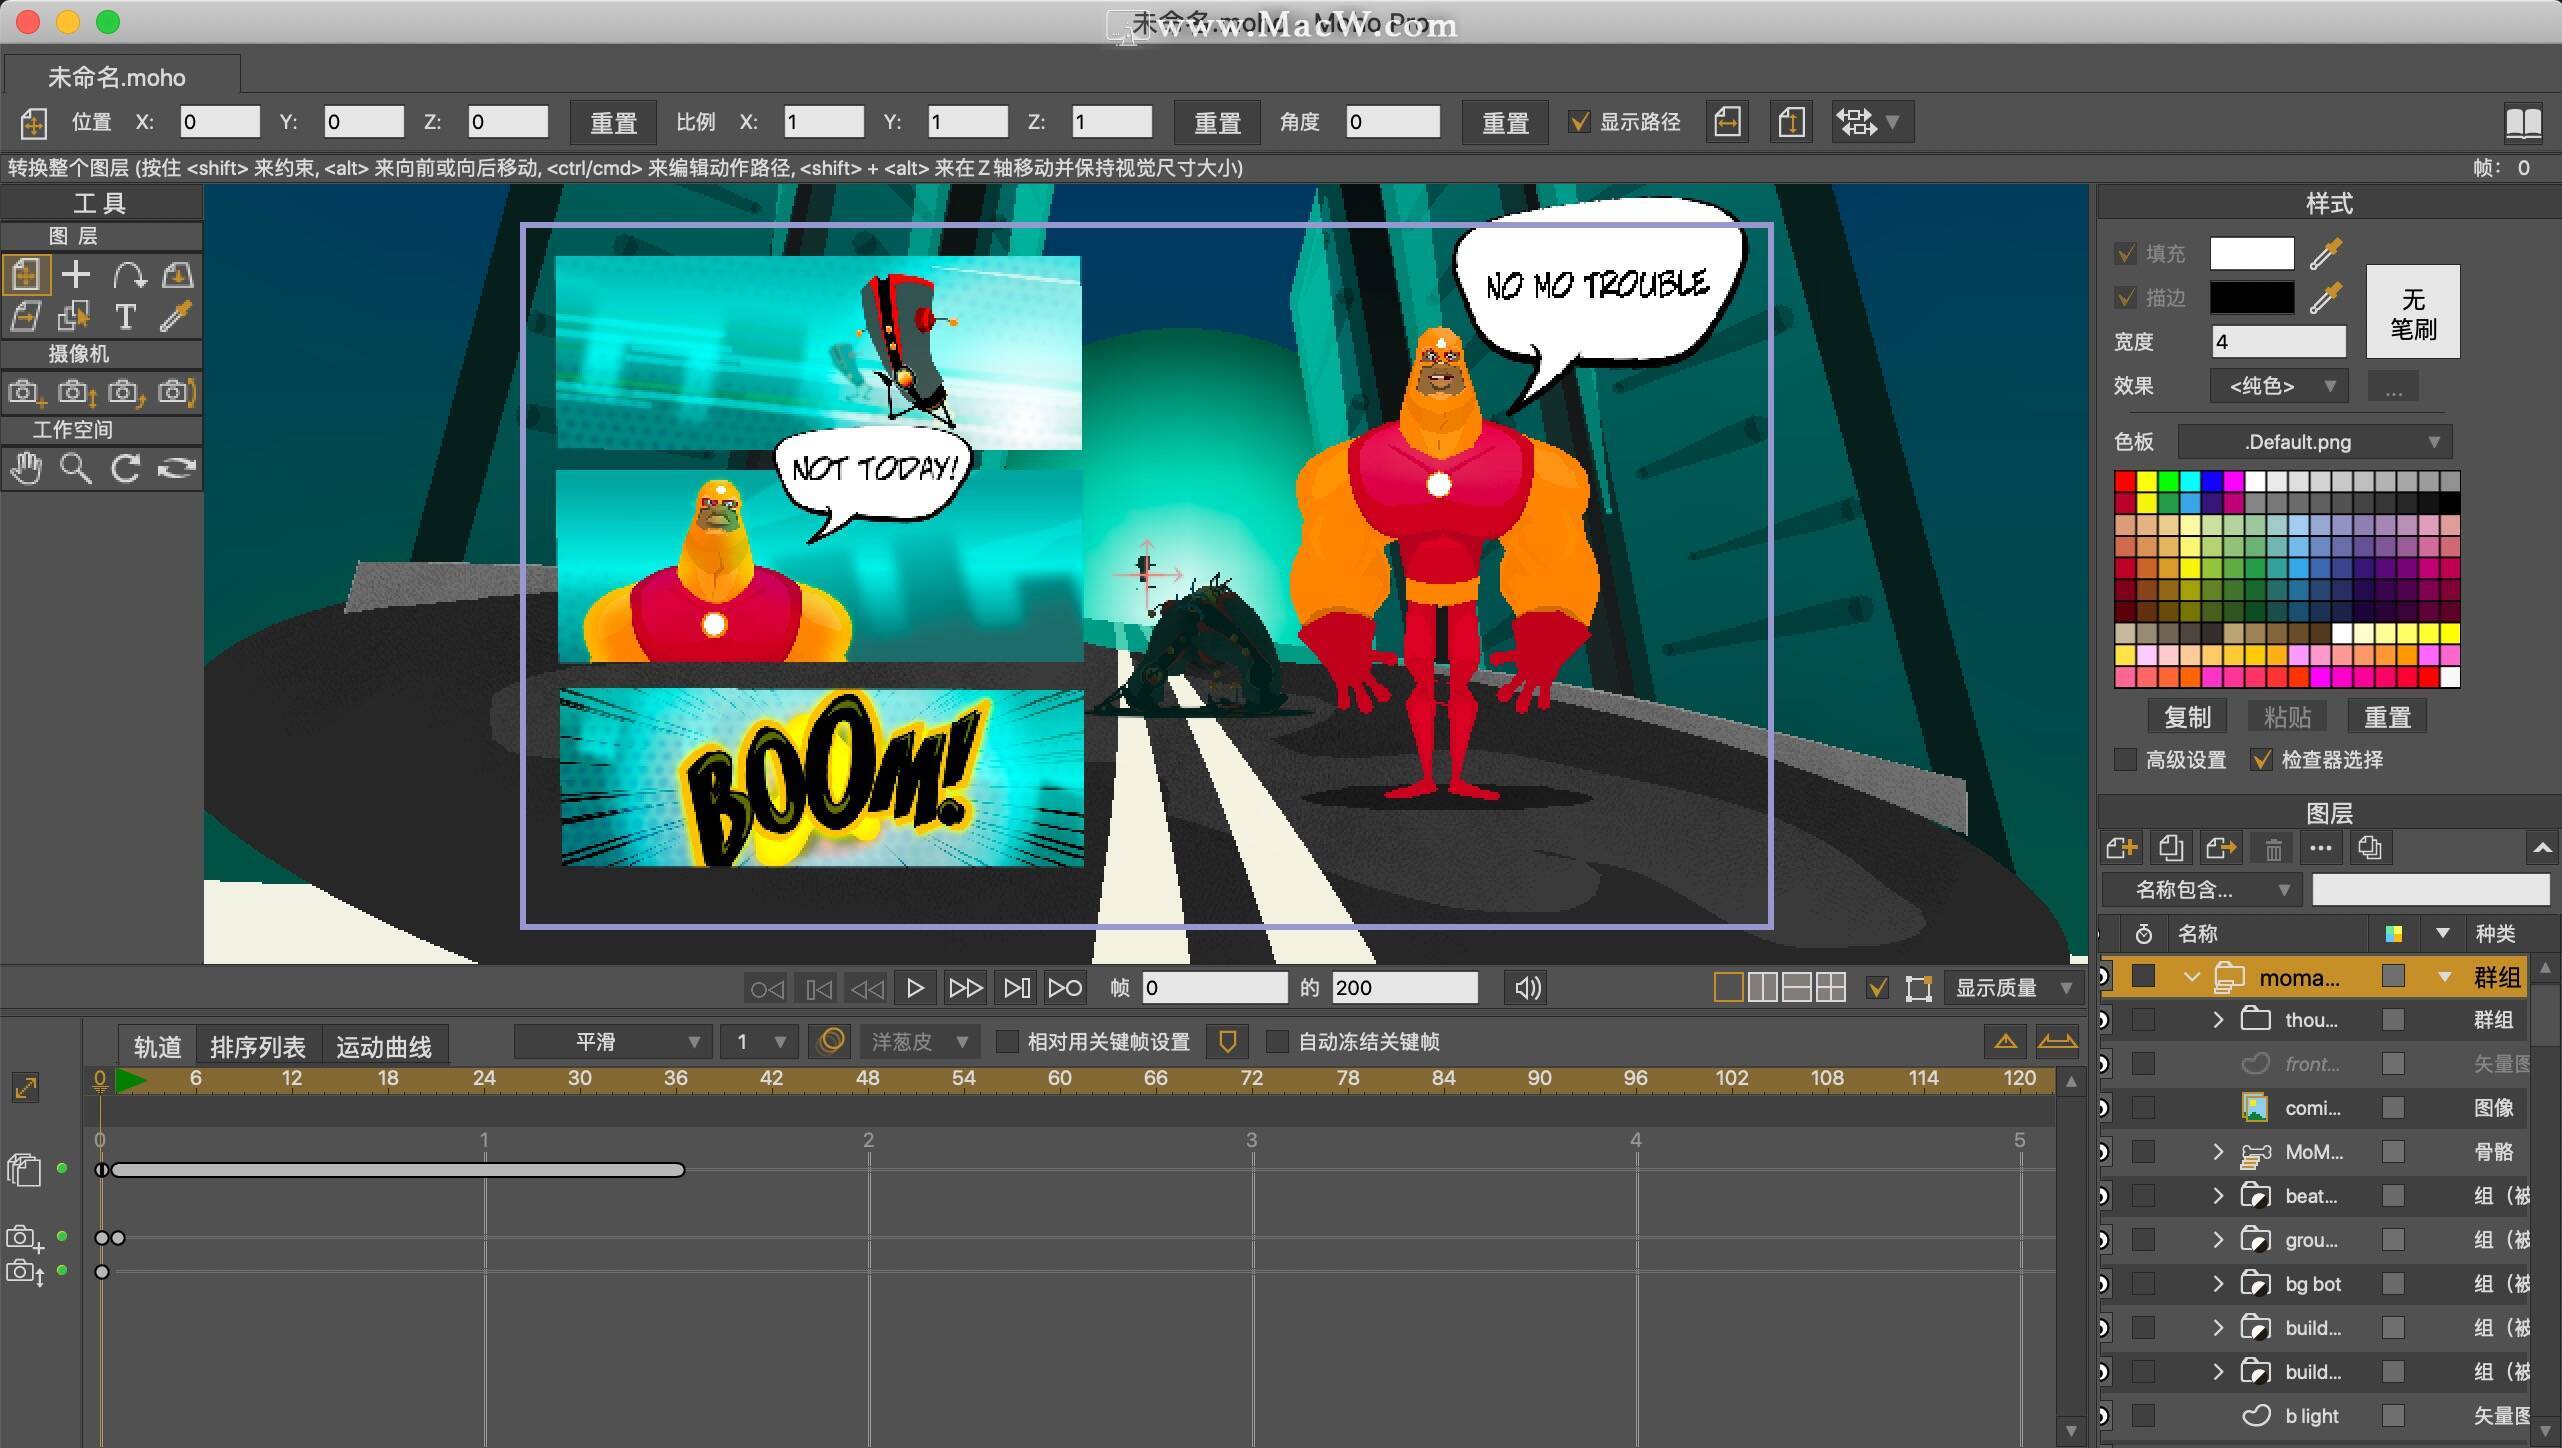Select the Text (T) tool
The width and height of the screenshot is (2562, 1448).
[x=126, y=317]
